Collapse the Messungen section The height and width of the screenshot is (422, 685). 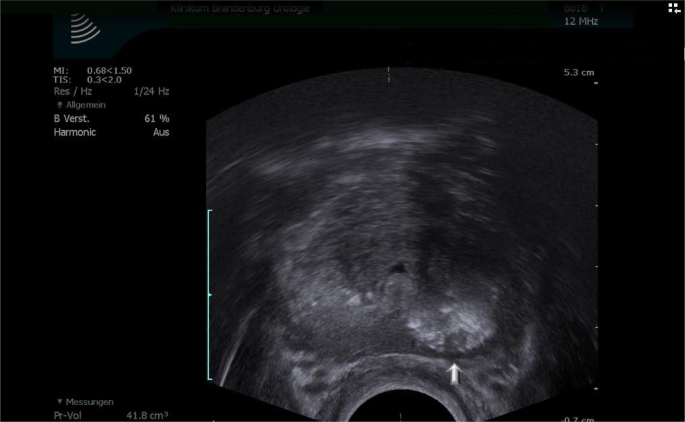point(60,401)
